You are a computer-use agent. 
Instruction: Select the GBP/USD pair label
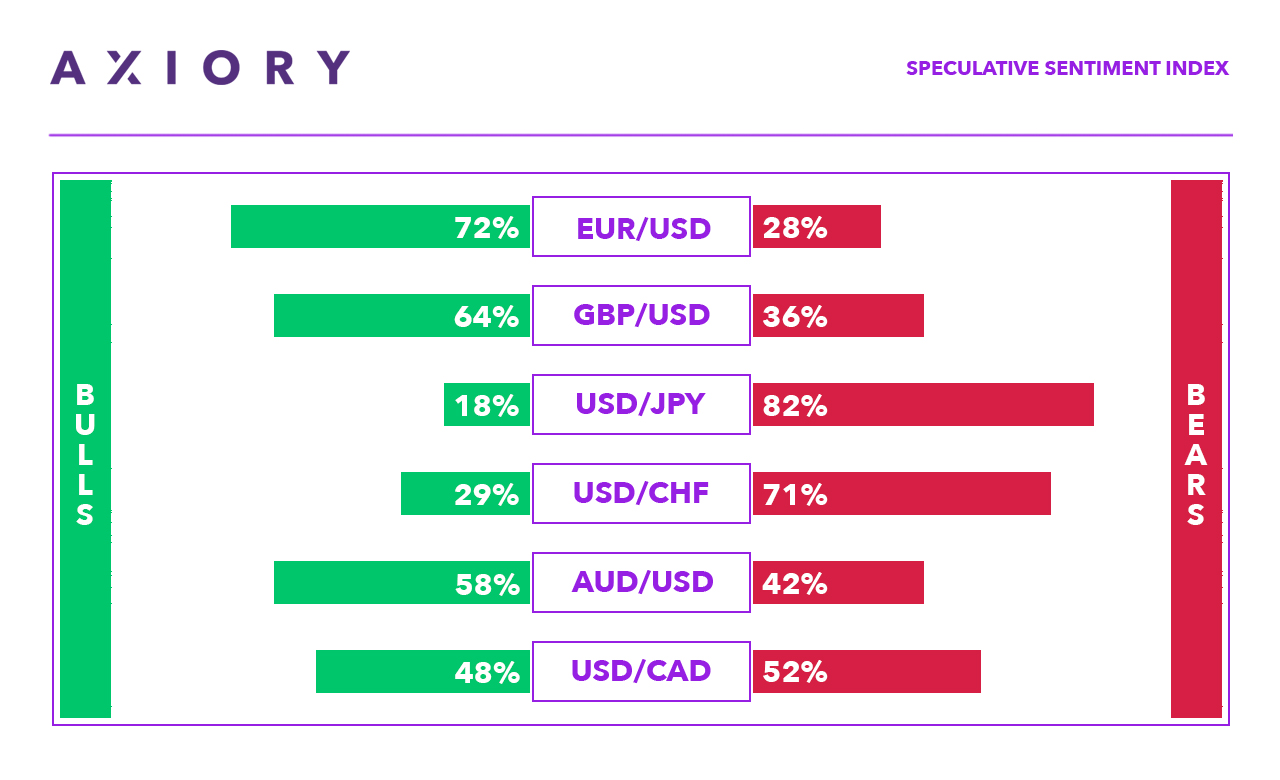[x=641, y=316]
